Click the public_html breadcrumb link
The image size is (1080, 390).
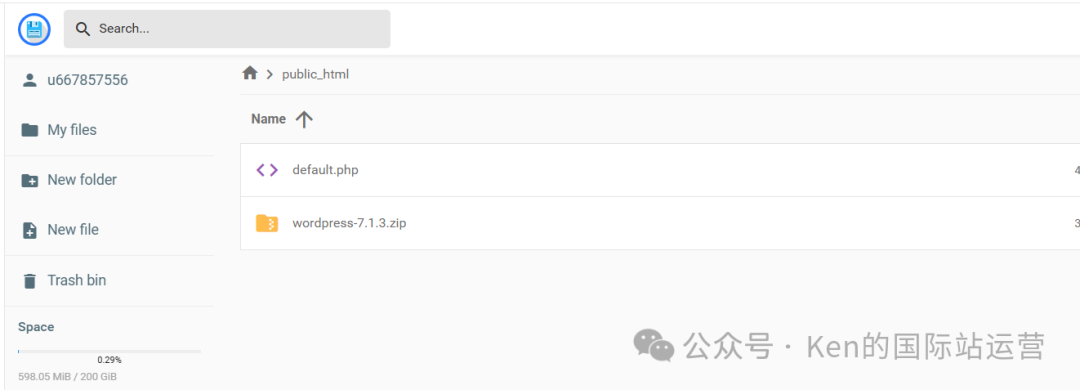315,74
